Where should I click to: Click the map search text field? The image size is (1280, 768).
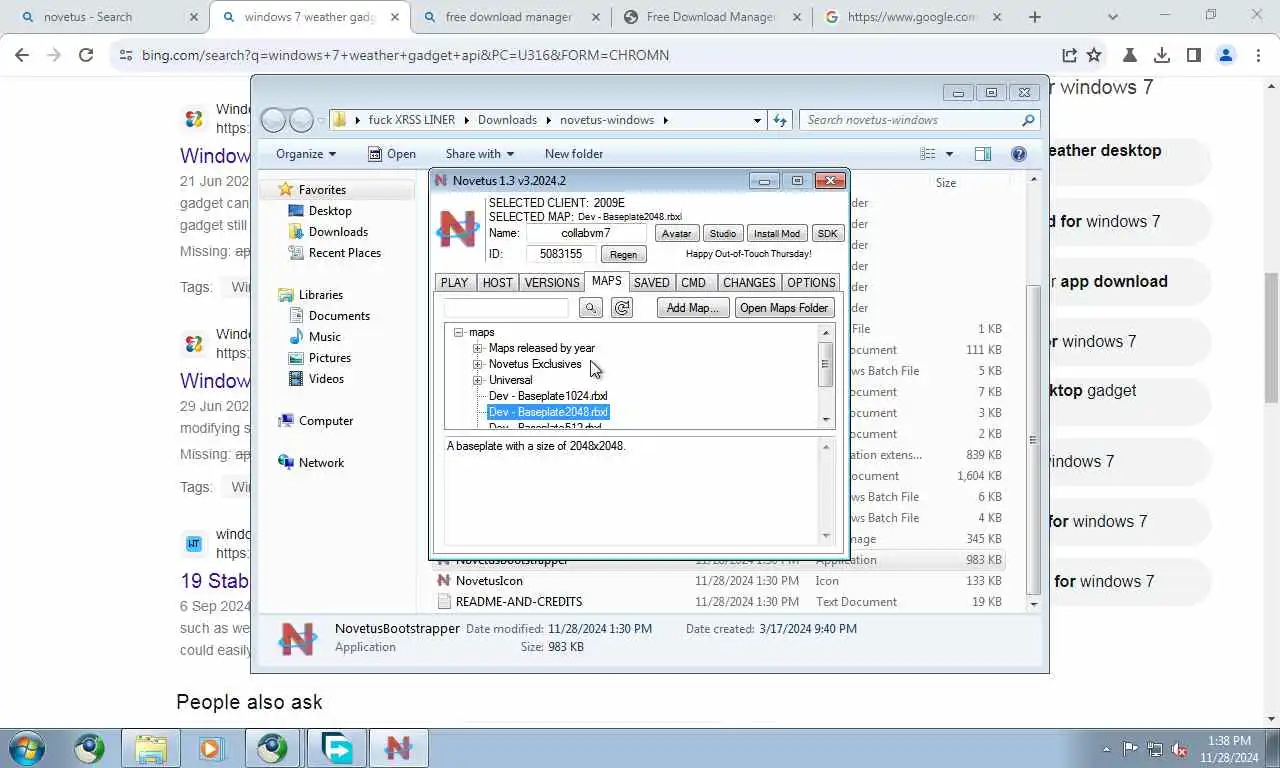(x=506, y=308)
